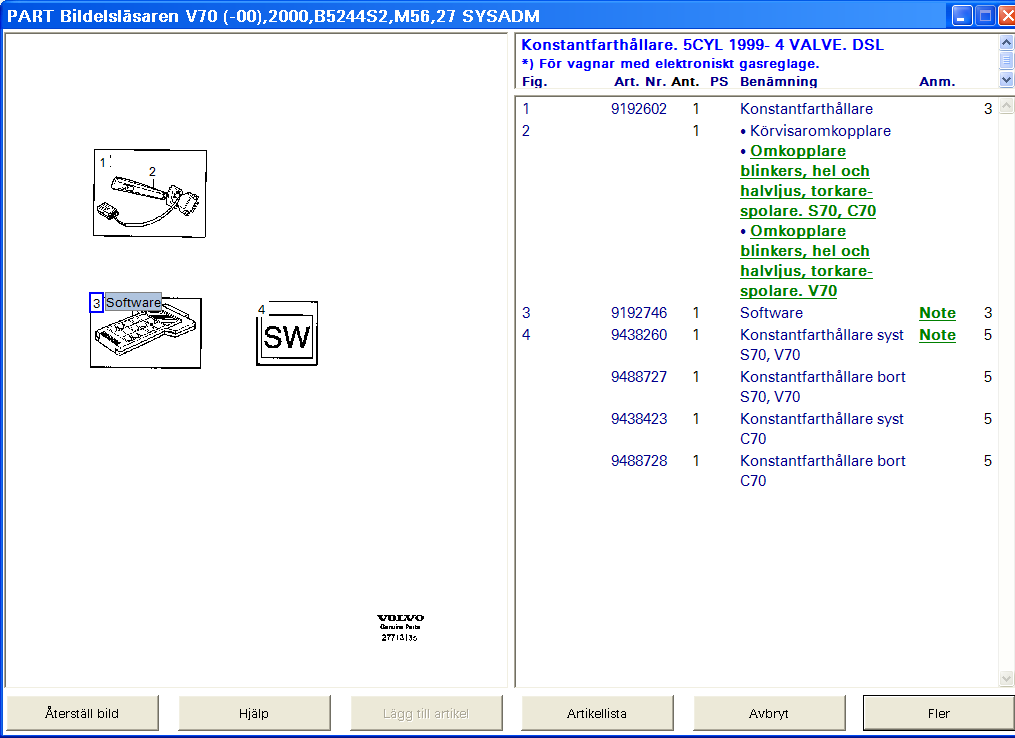1015x738 pixels.
Task: Click the header panel scrollbar thumb
Action: tap(1006, 60)
